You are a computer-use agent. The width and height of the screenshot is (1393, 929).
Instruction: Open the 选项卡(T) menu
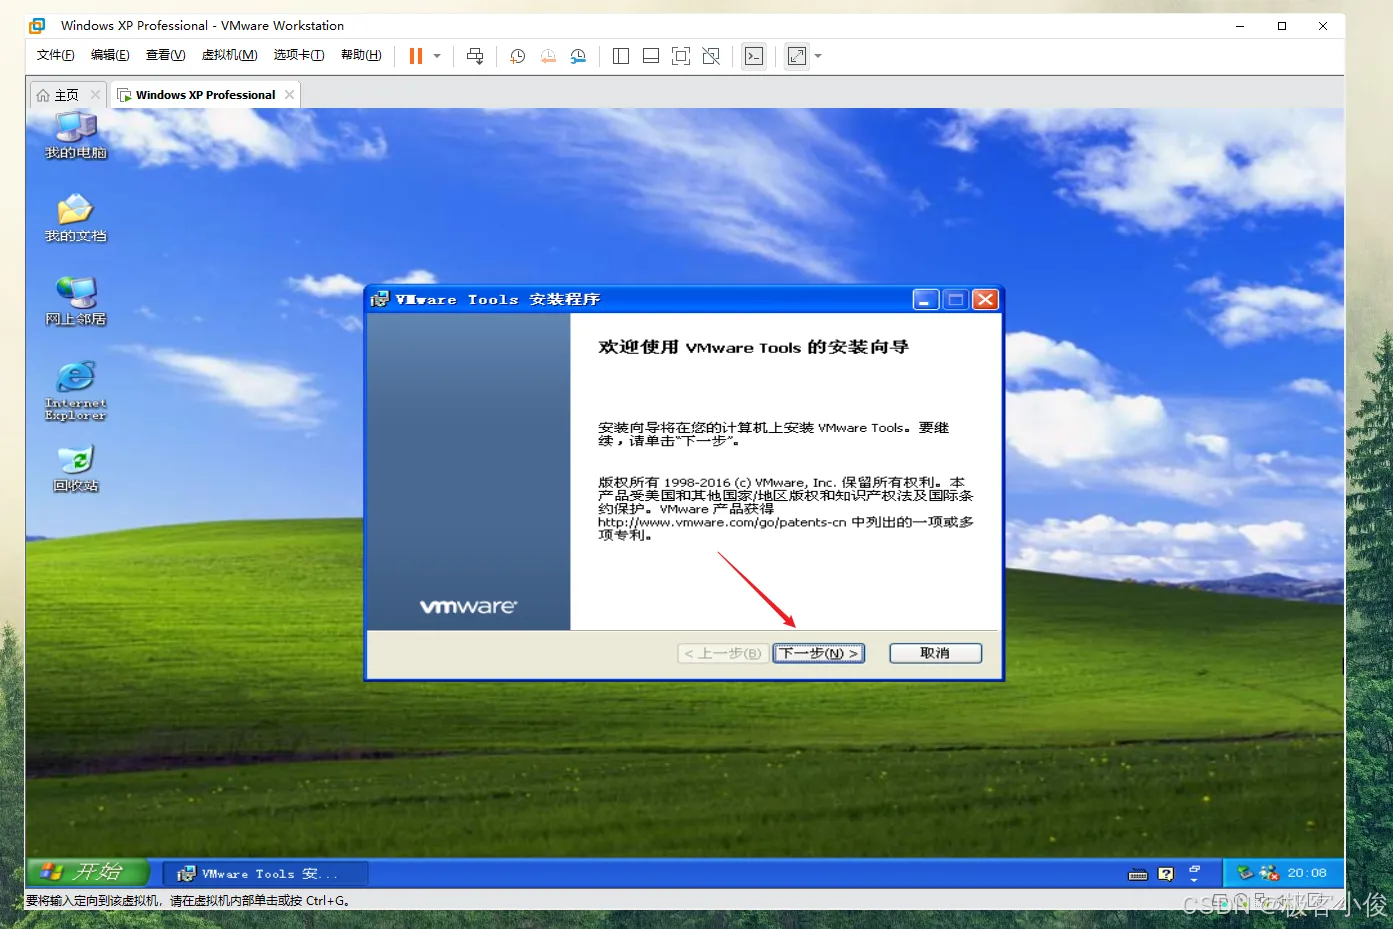click(299, 55)
